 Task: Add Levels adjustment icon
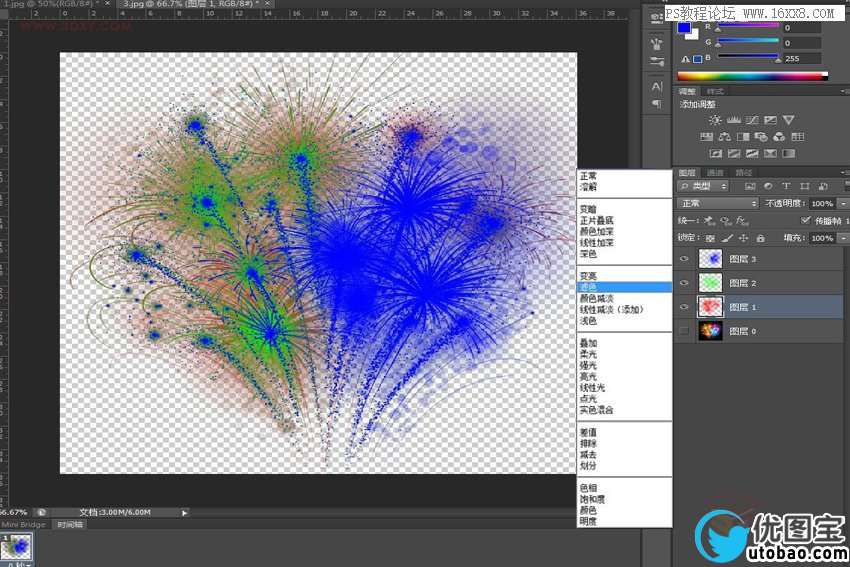tap(733, 120)
